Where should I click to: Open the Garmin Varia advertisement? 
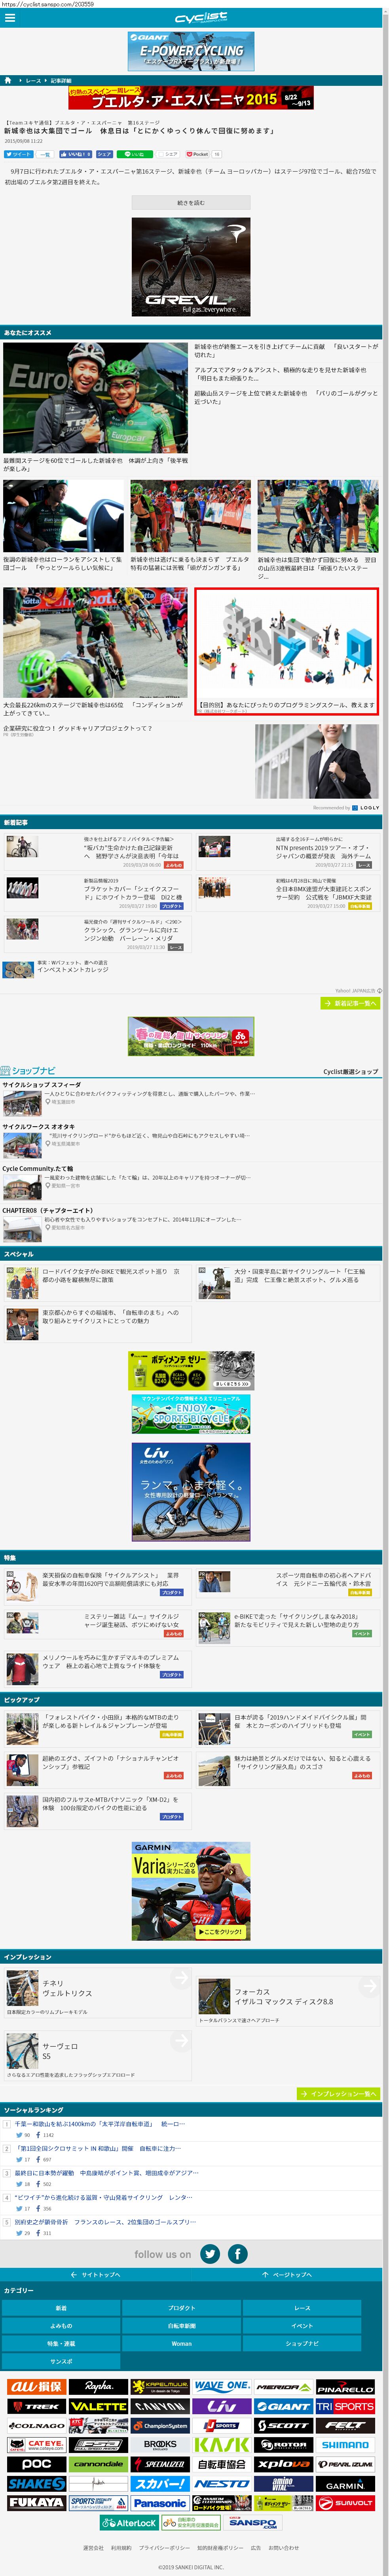[191, 1891]
